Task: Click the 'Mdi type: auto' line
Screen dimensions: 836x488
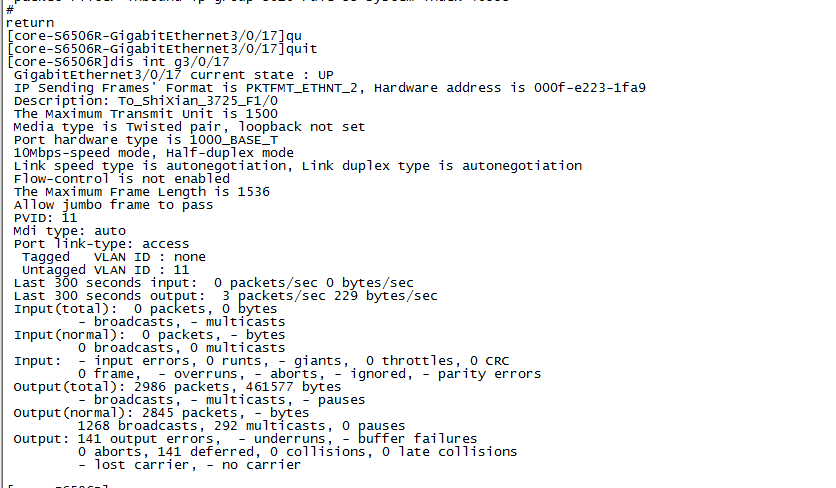Action: pos(69,231)
